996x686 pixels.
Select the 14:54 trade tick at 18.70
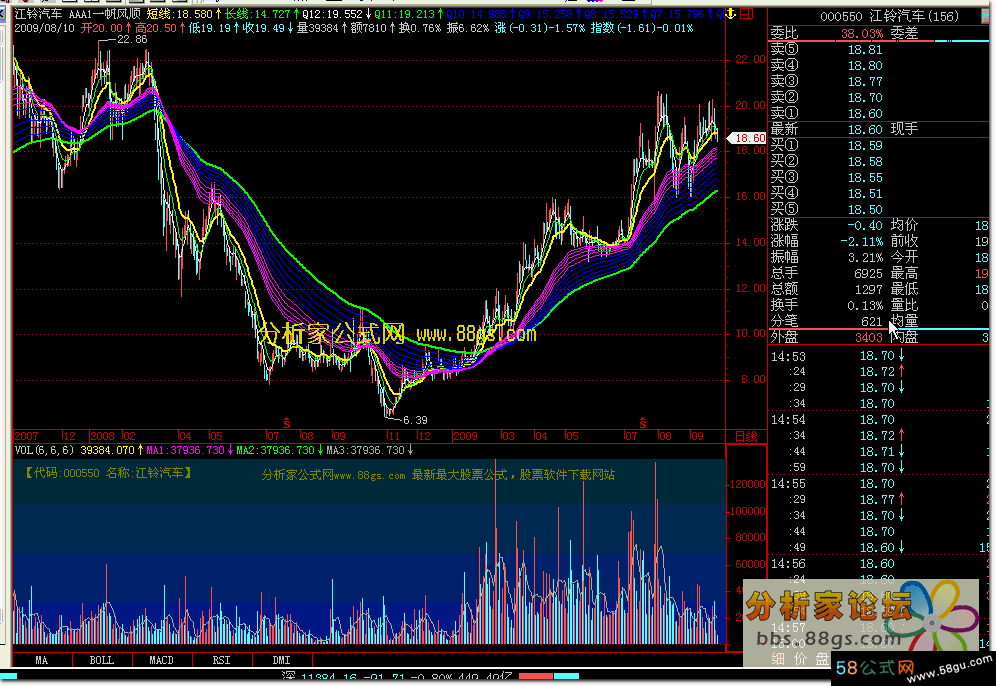point(879,420)
